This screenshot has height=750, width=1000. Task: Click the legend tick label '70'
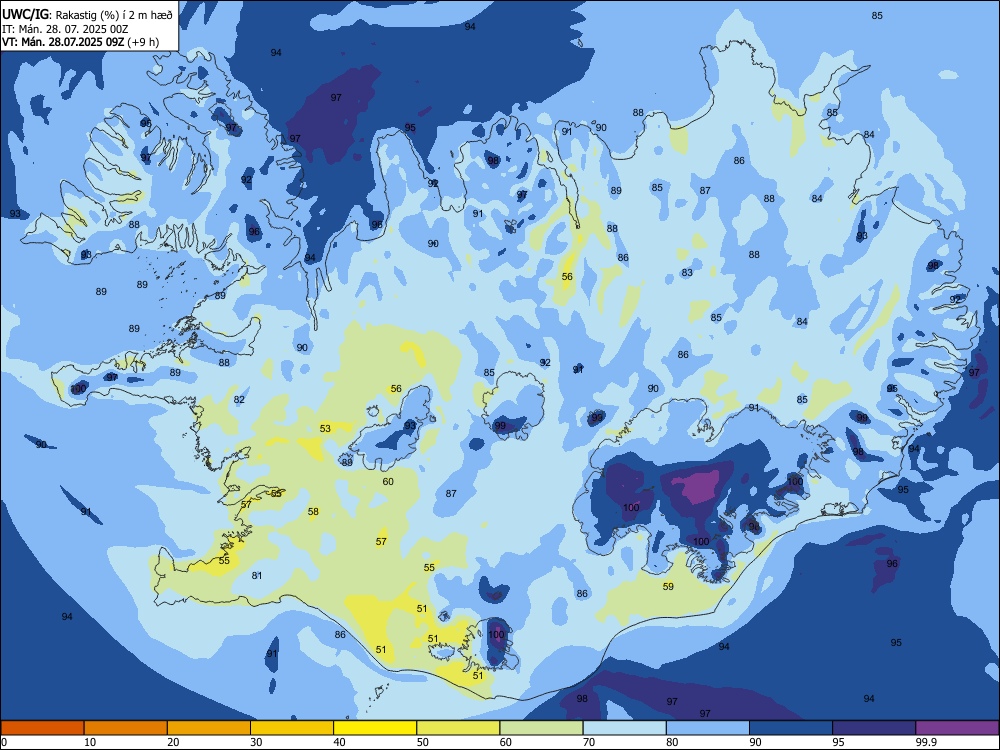(x=589, y=742)
